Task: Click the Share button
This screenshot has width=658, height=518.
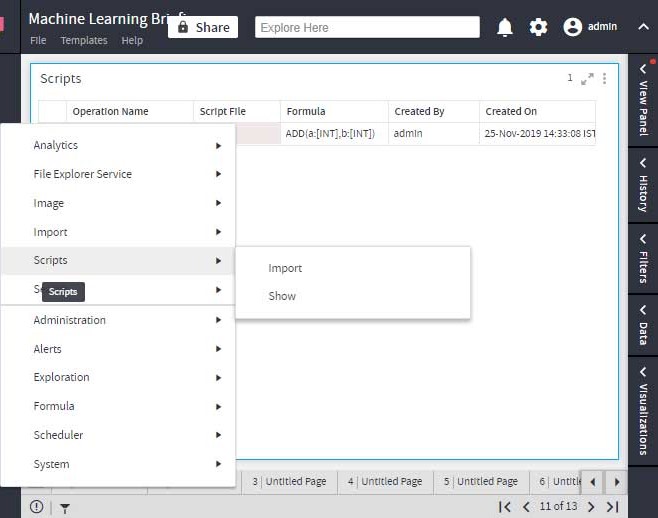Action: (x=203, y=27)
